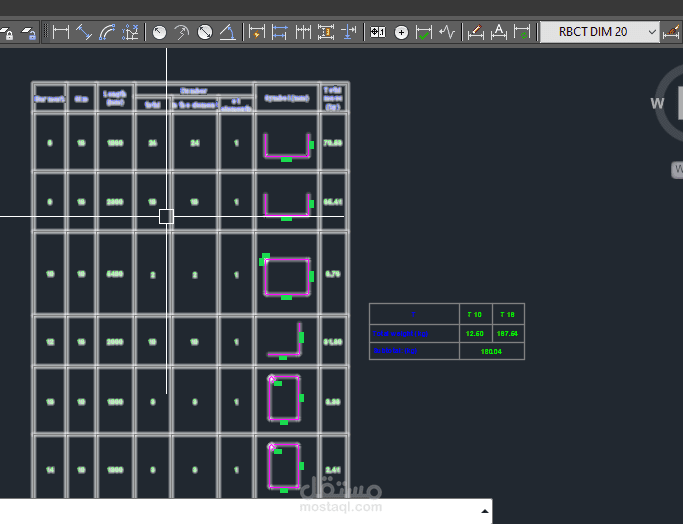Viewport: 683px width, 524px height.
Task: Click the Dimension Space tool
Action: click(326, 32)
